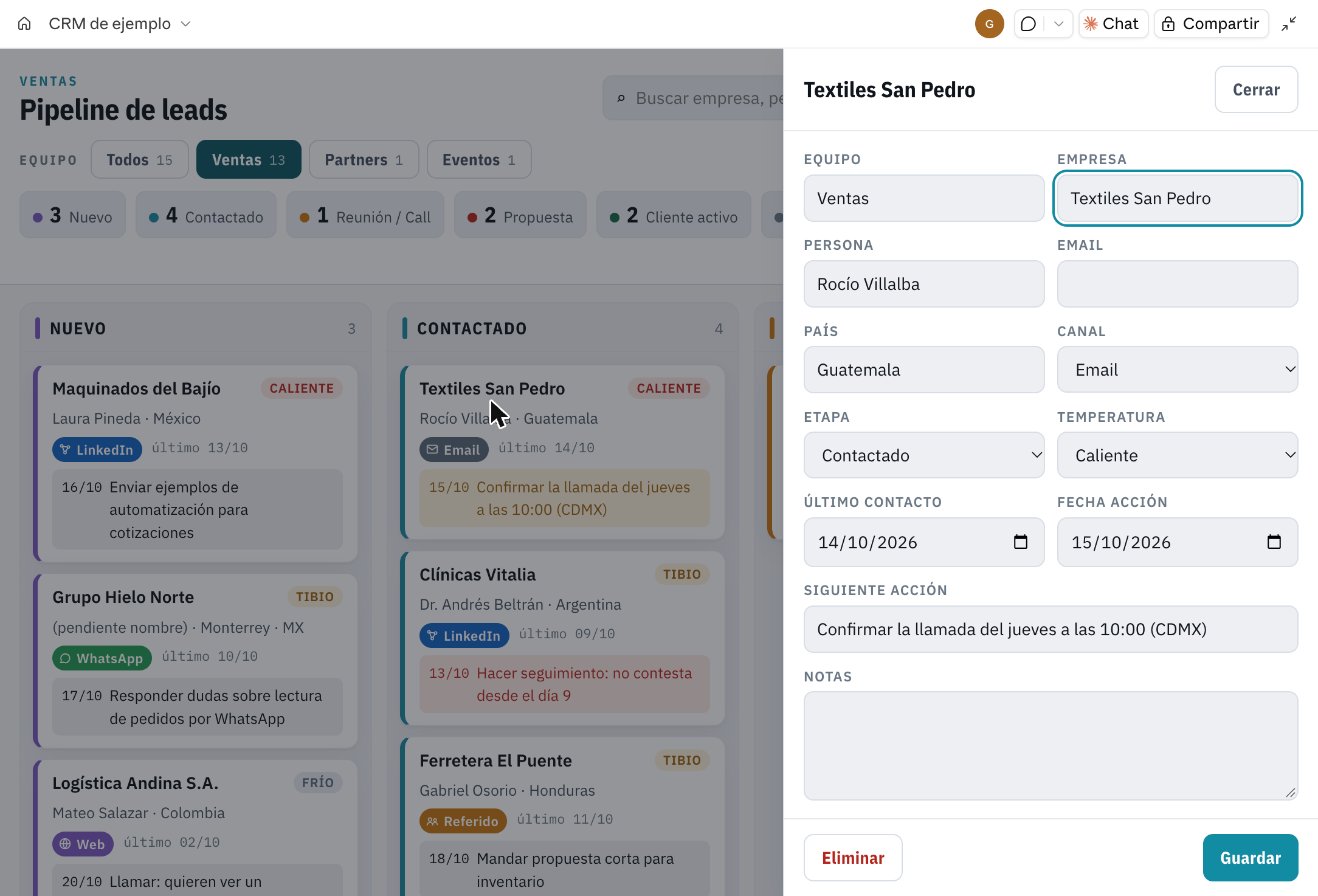
Task: Click the Contactado stage counter chip
Action: click(206, 215)
